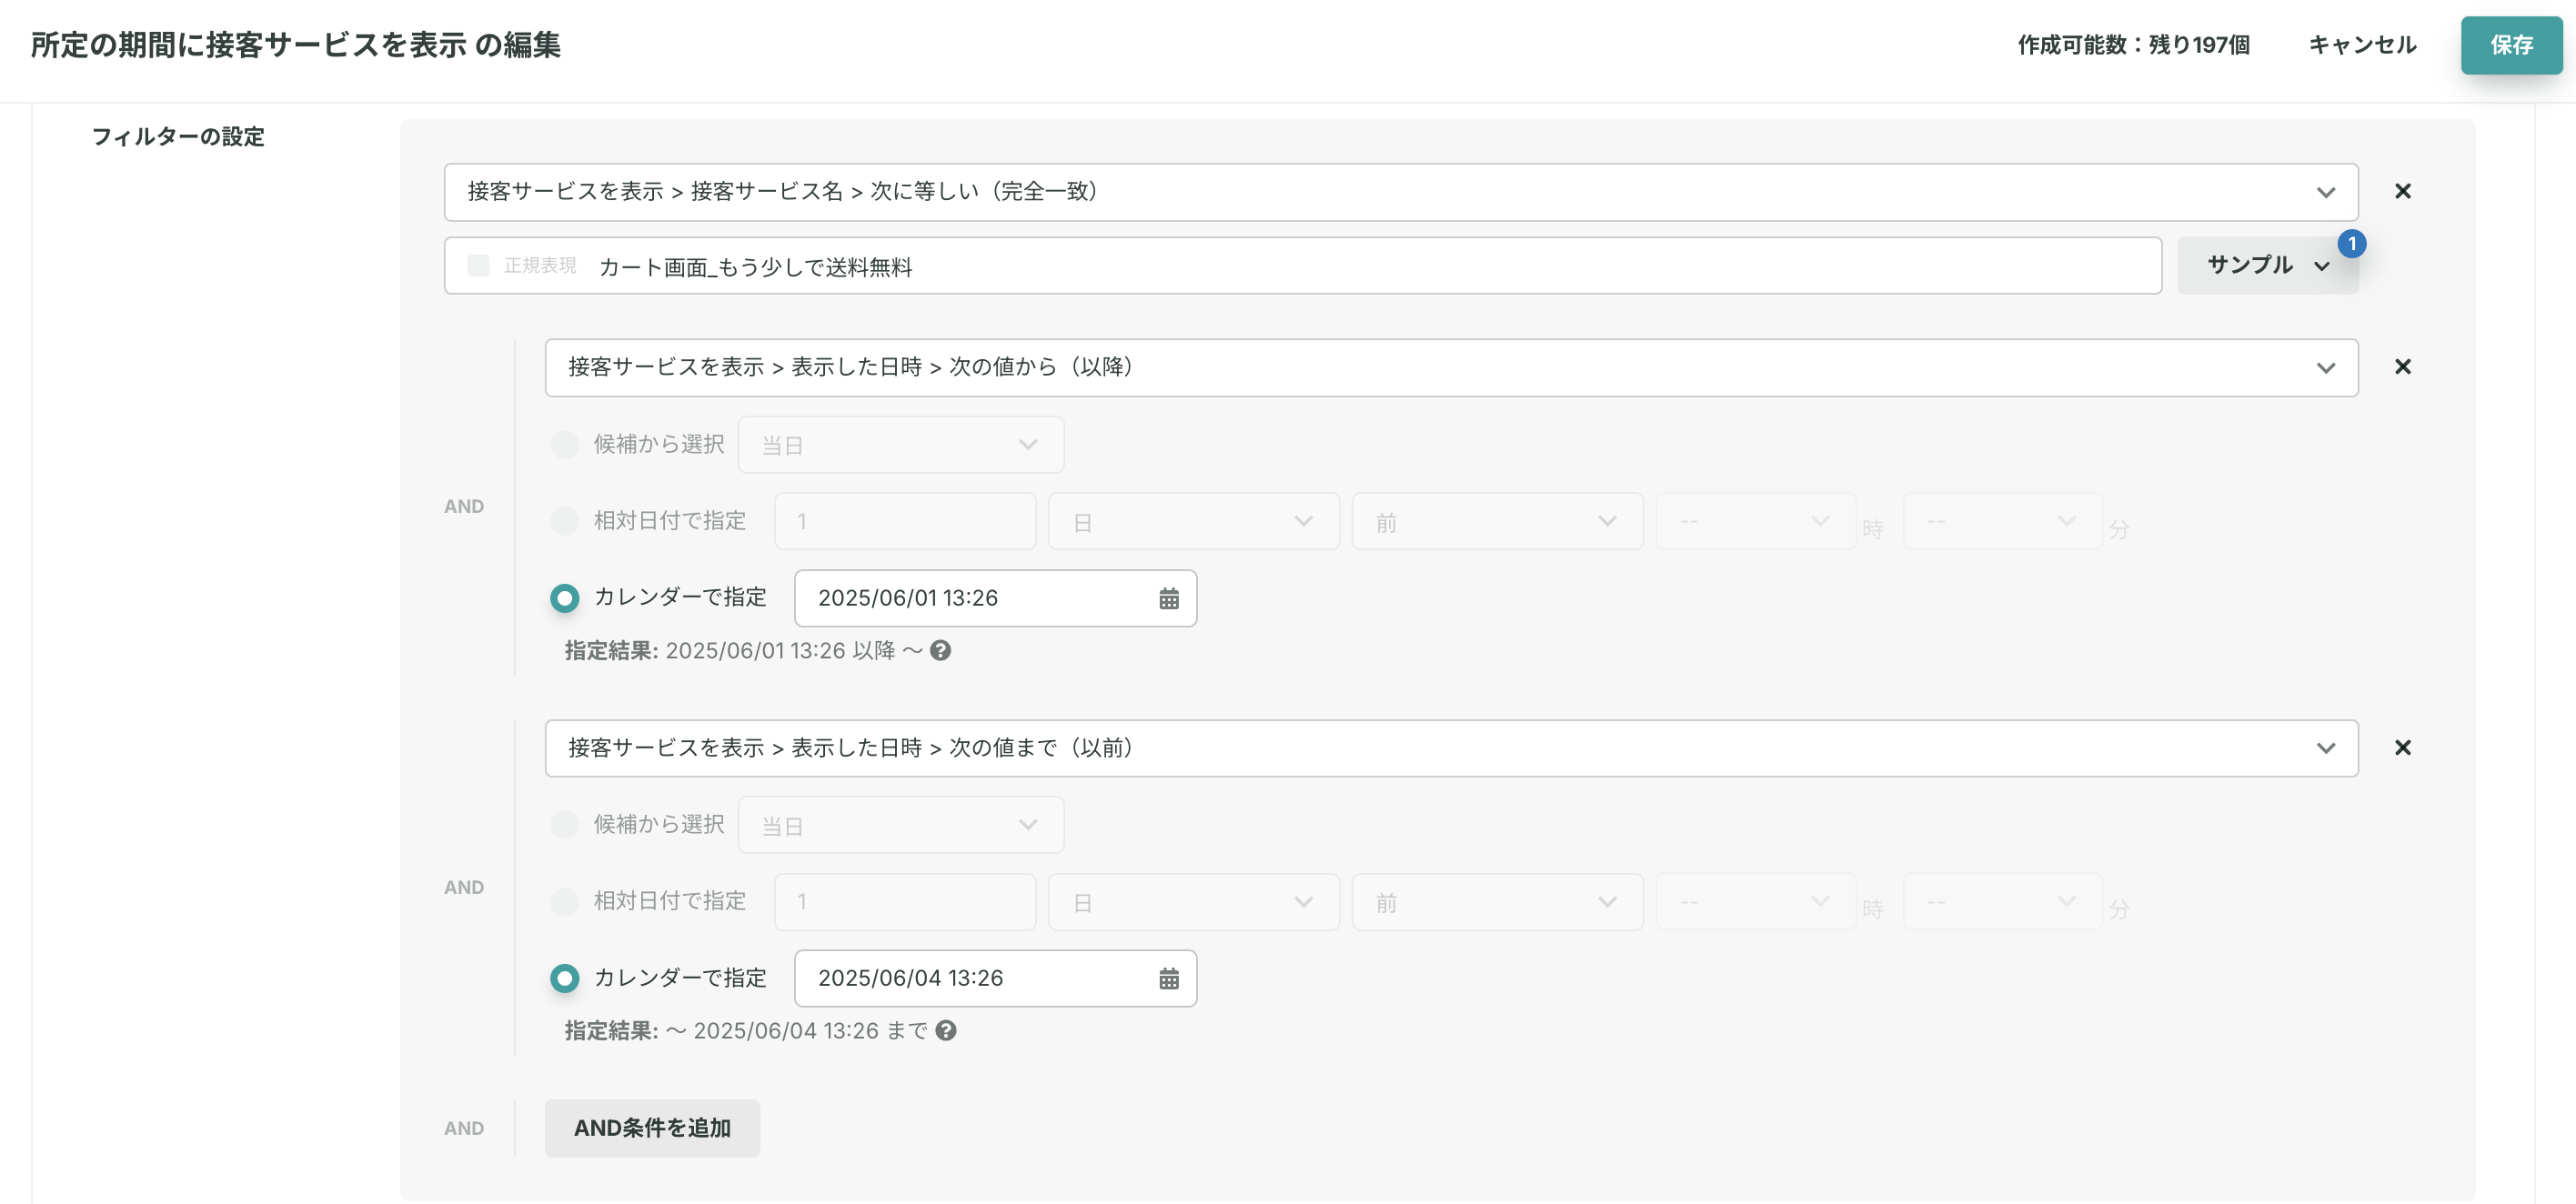Click relative day number field in 以前 condition
The width and height of the screenshot is (2576, 1204).
(905, 902)
